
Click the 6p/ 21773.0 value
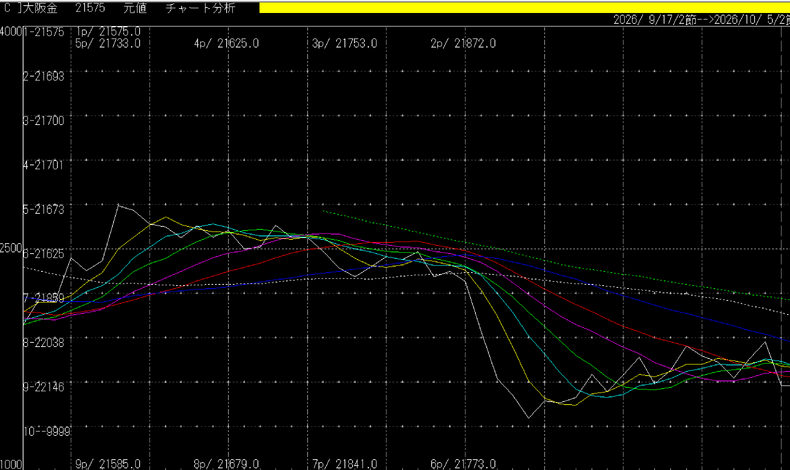pyautogui.click(x=463, y=464)
